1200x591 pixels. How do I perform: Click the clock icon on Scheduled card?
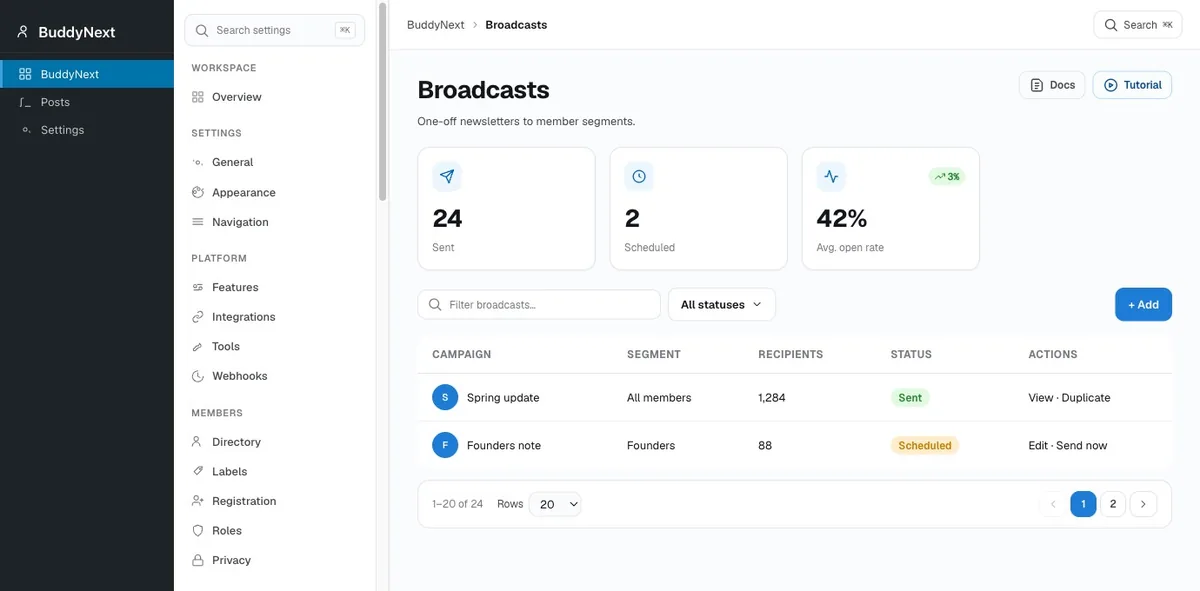tap(639, 177)
